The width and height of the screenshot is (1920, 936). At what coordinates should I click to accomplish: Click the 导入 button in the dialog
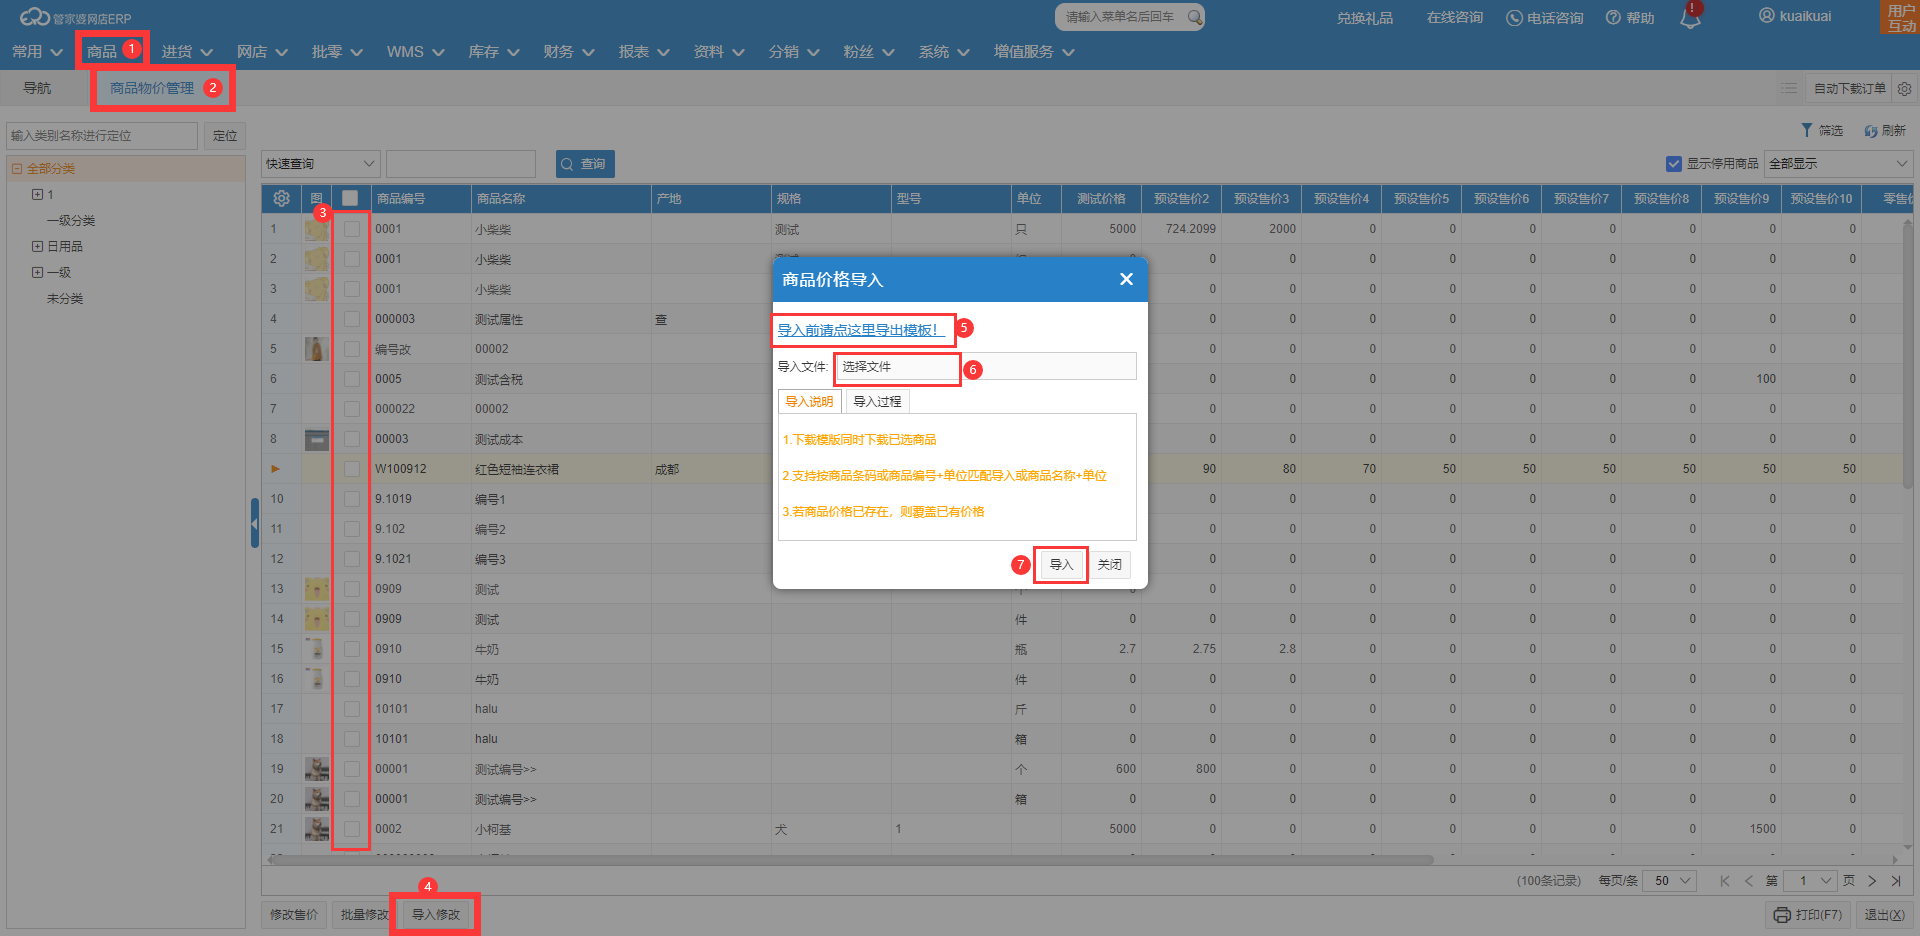(x=1060, y=565)
